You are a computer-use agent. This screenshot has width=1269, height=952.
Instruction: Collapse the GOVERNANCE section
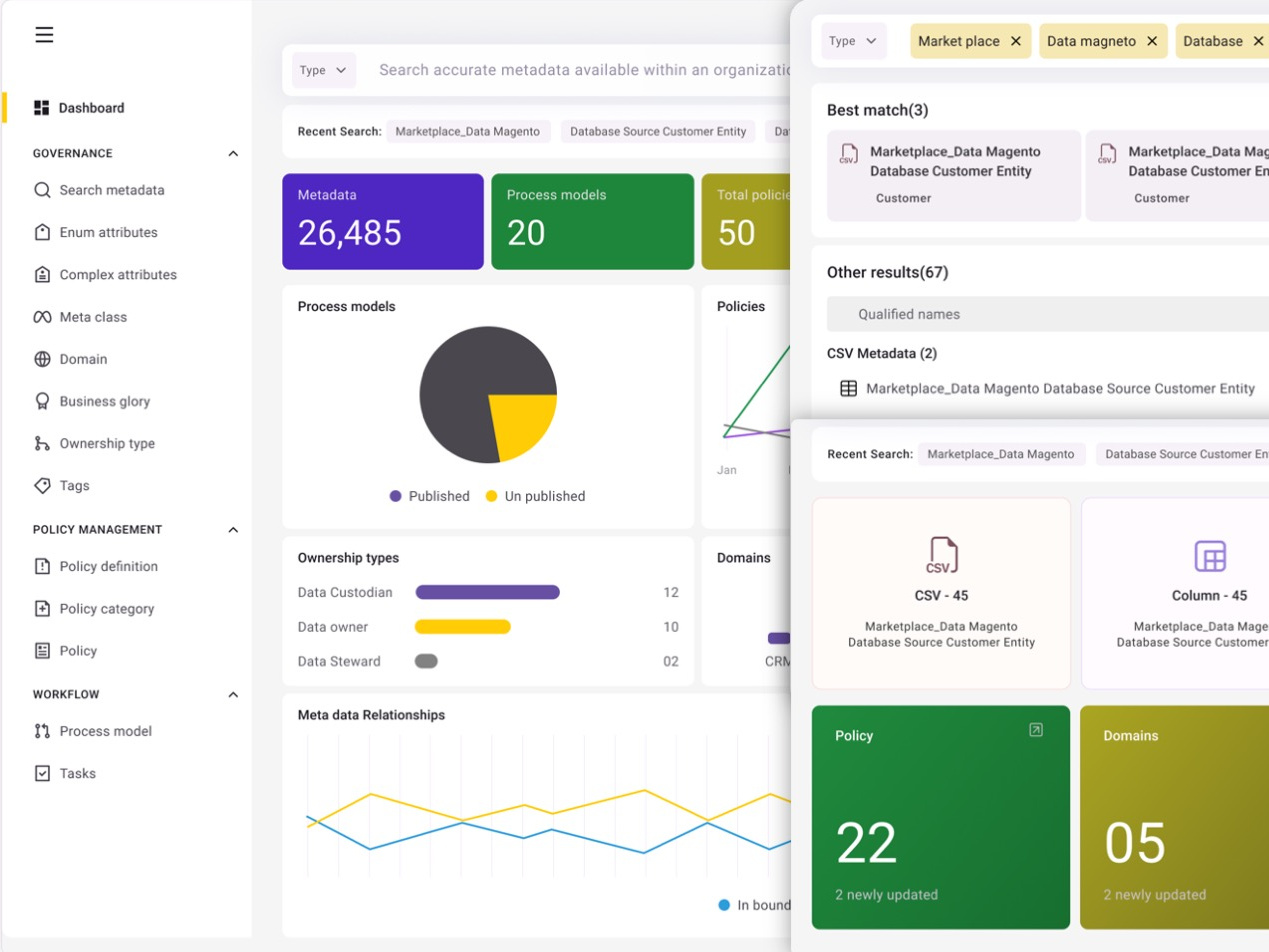pyautogui.click(x=232, y=153)
